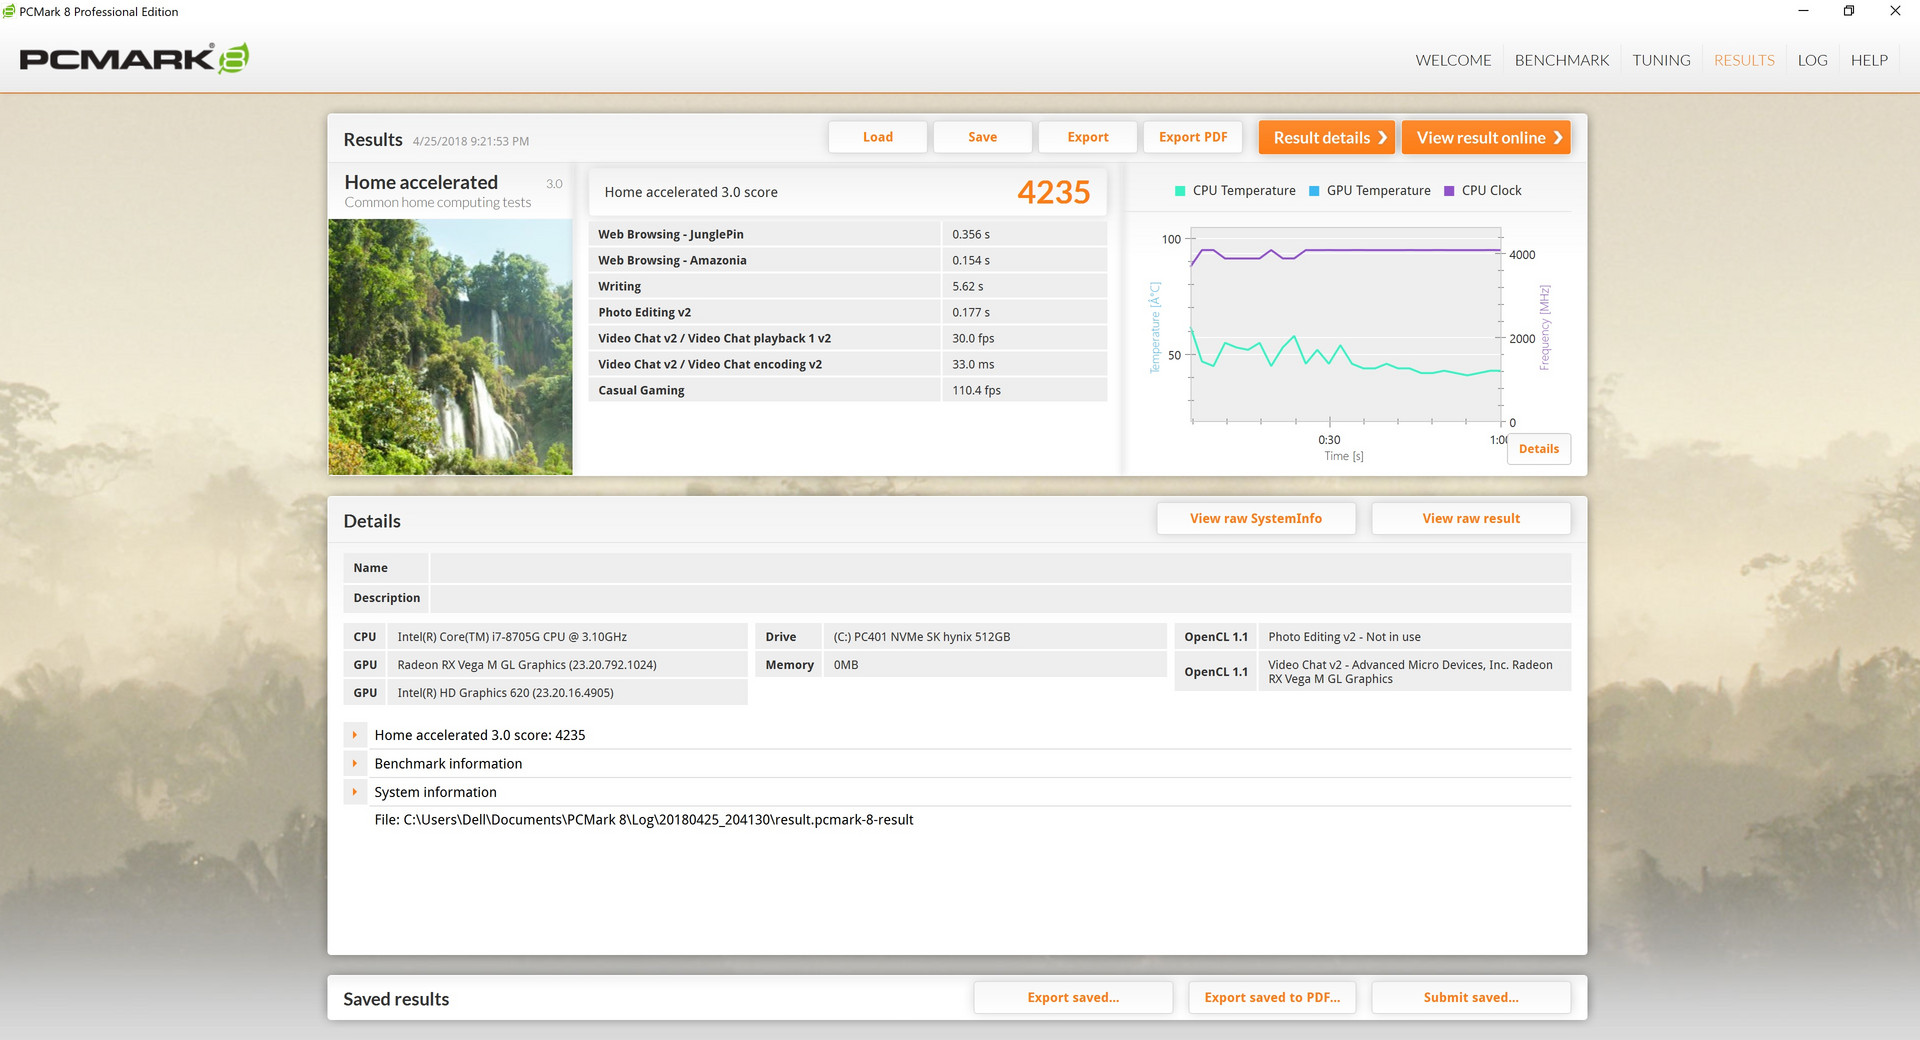Click the Load button

(878, 137)
